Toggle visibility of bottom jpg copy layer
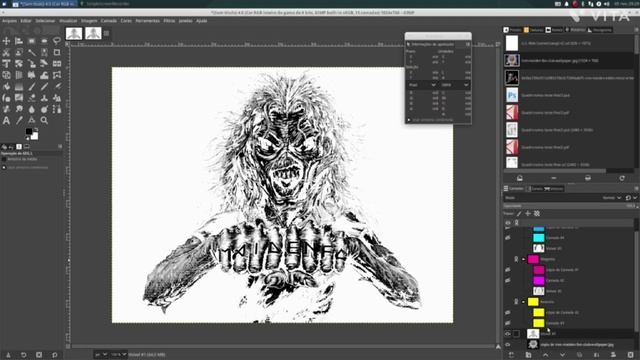Screen dimensions: 640x360 [508, 344]
